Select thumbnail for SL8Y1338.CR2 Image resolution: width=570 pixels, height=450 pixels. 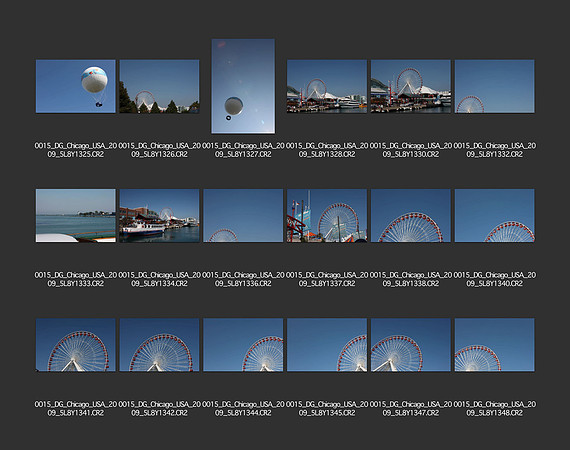click(411, 215)
